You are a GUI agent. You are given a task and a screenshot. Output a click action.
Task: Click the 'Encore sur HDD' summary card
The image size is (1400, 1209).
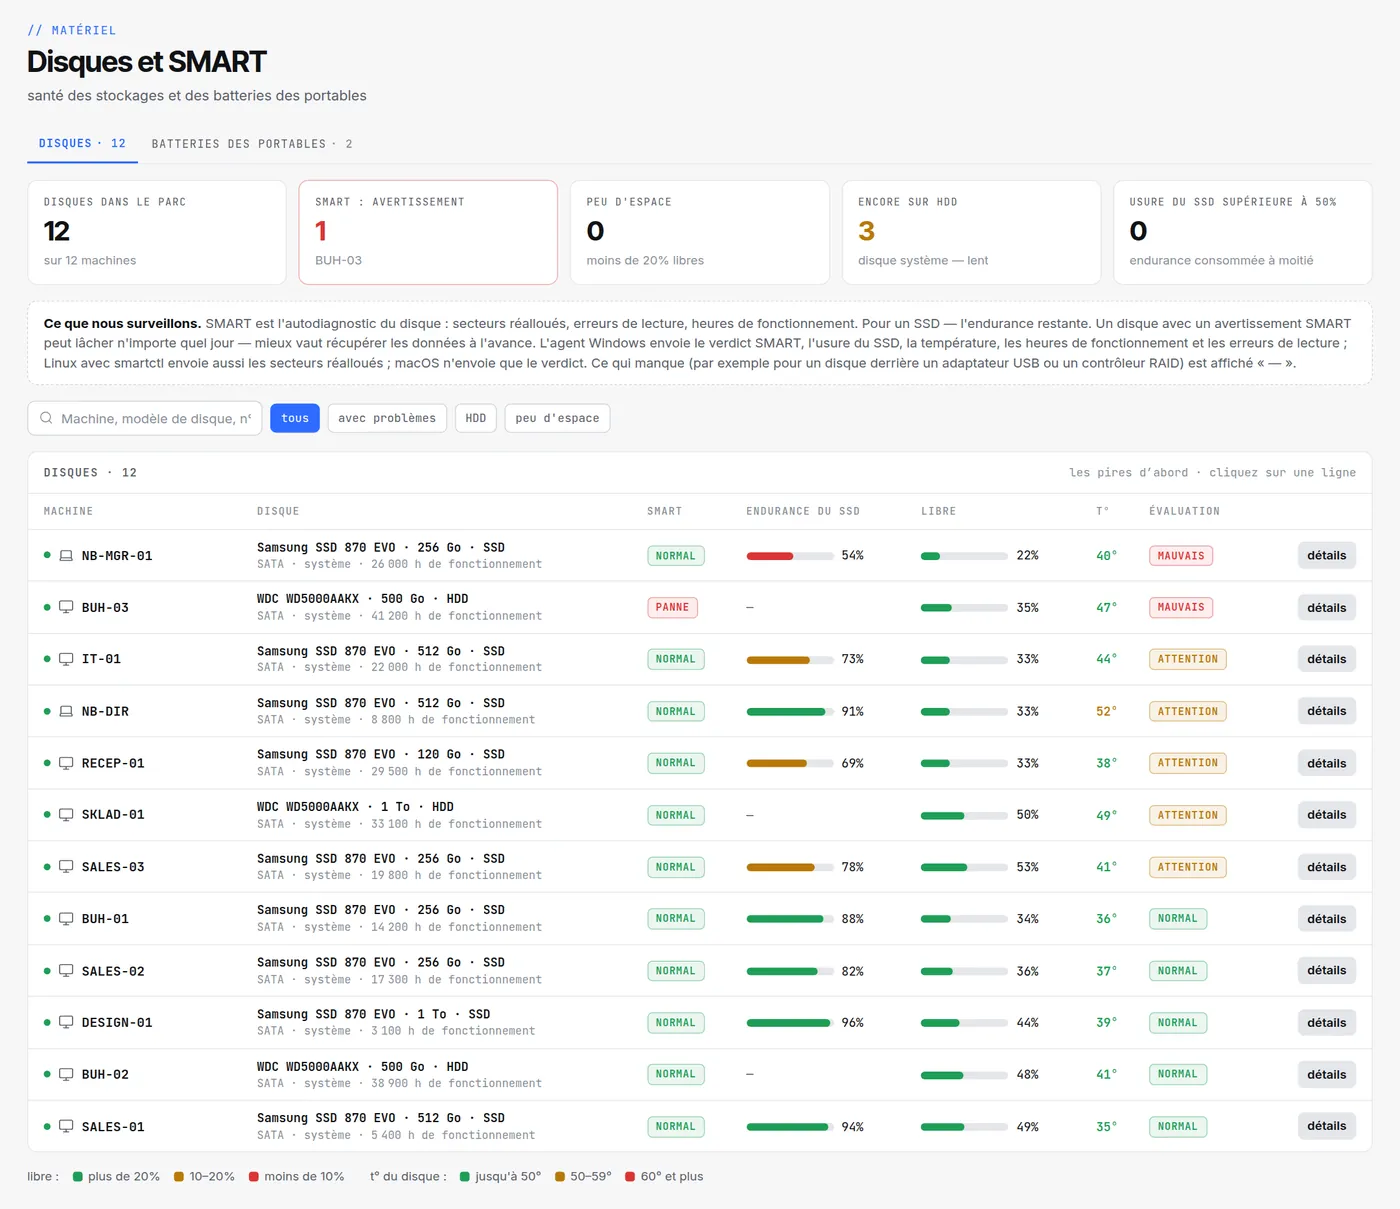(x=971, y=232)
